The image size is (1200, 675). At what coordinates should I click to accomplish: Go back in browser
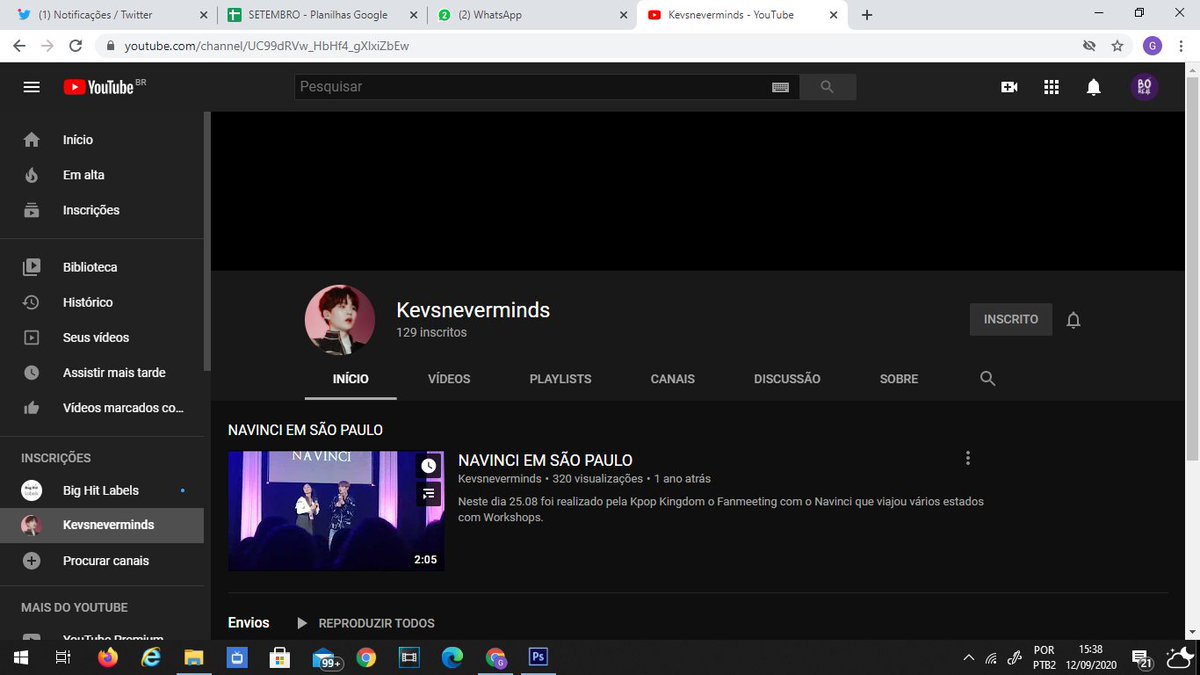pyautogui.click(x=18, y=46)
